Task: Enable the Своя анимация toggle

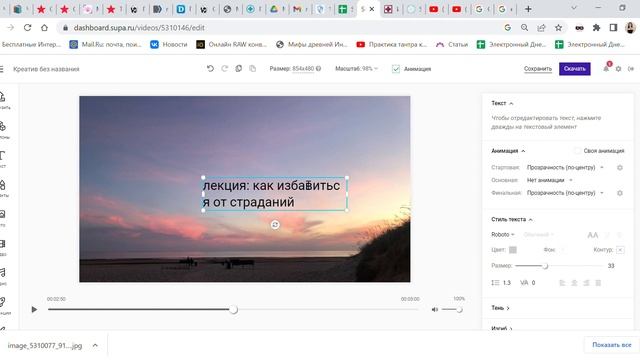Action: click(577, 151)
